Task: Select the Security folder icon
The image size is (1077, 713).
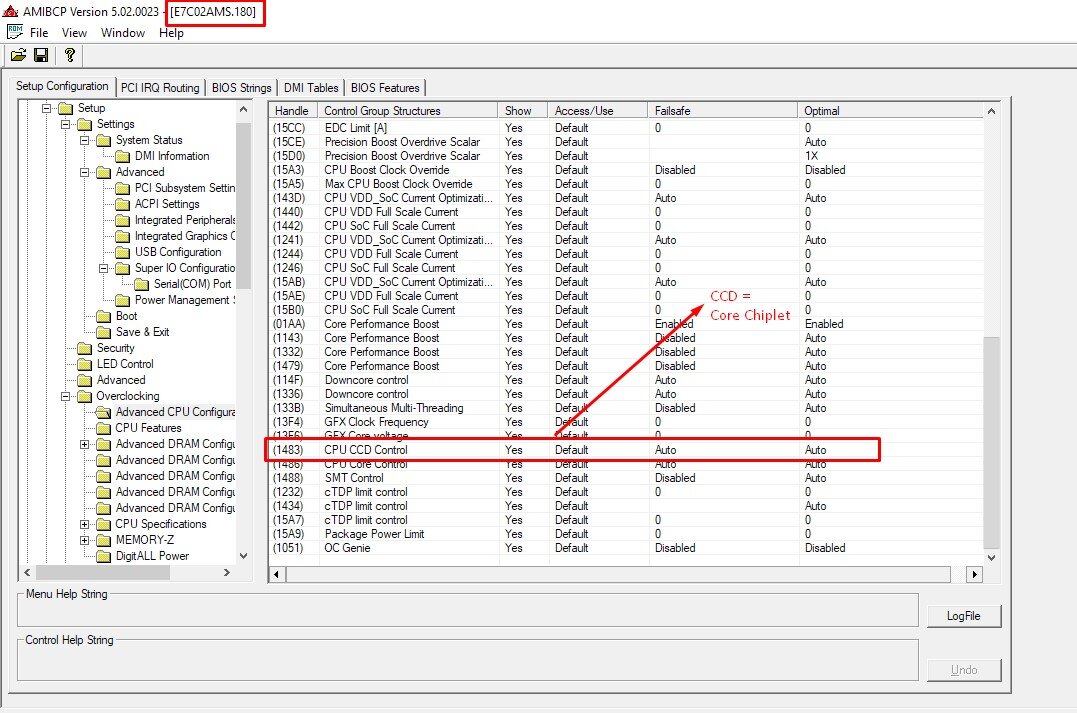Action: point(84,348)
